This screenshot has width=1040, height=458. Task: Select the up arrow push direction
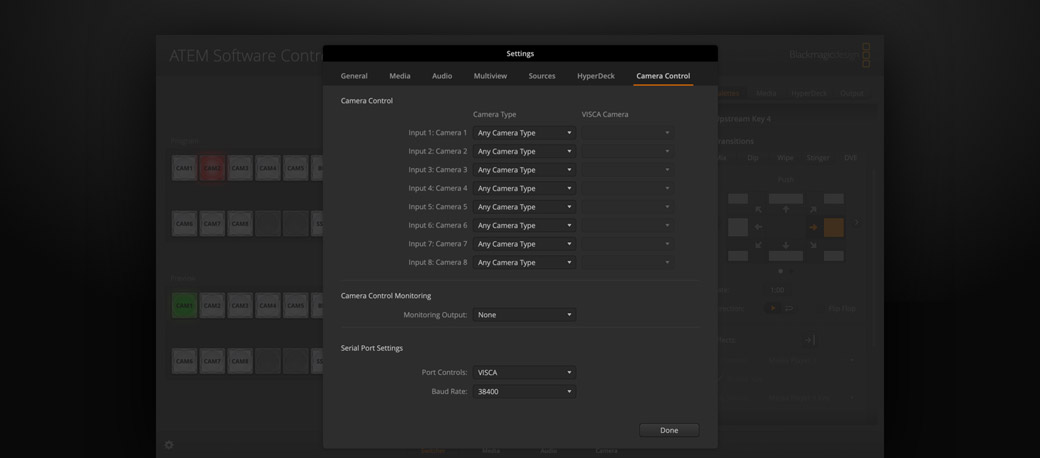tap(785, 209)
